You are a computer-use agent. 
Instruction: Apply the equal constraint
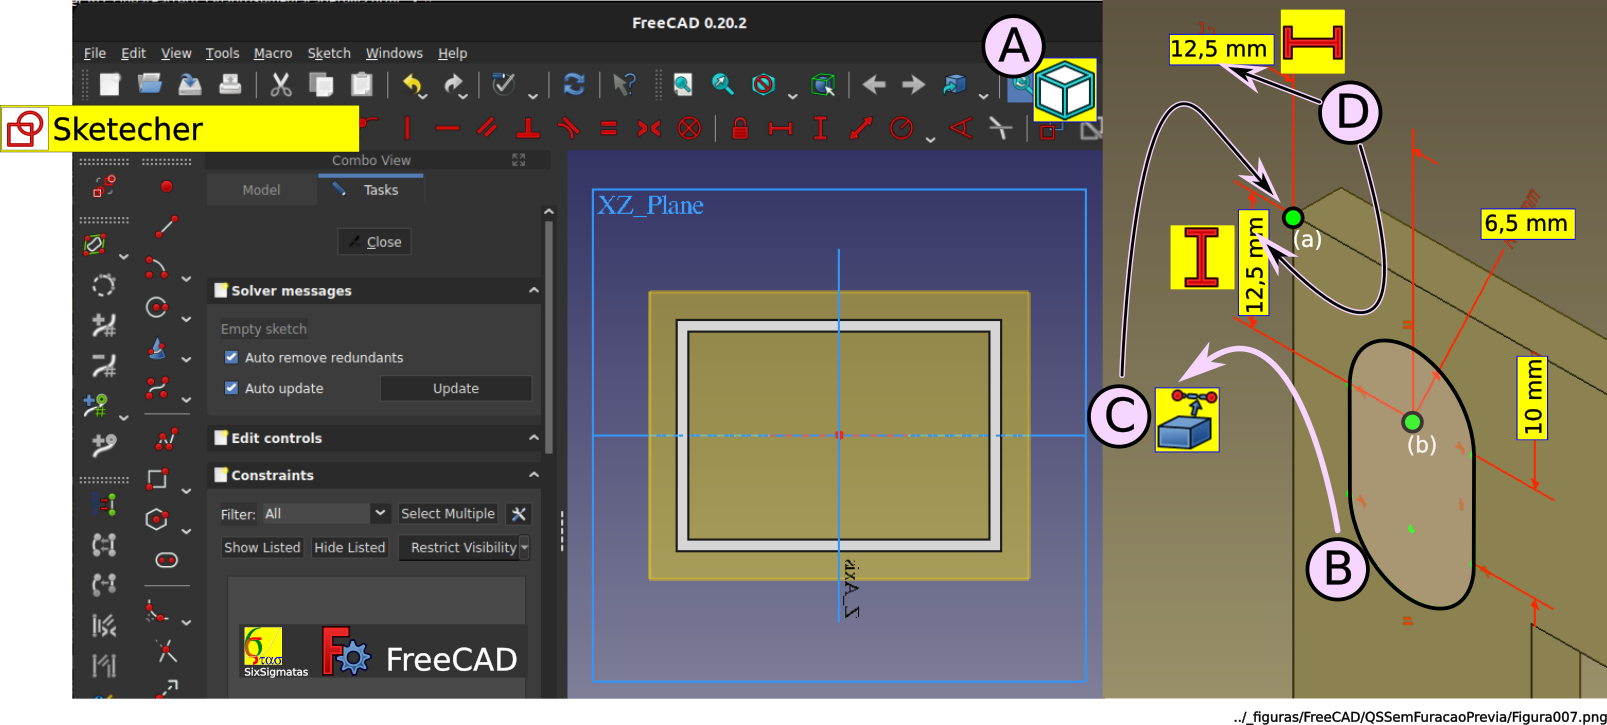(608, 128)
